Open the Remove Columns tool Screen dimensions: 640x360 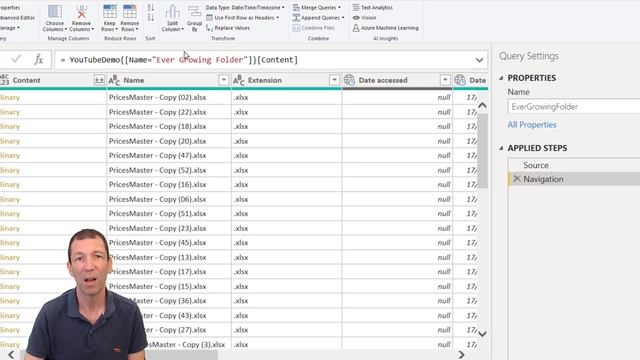(82, 18)
